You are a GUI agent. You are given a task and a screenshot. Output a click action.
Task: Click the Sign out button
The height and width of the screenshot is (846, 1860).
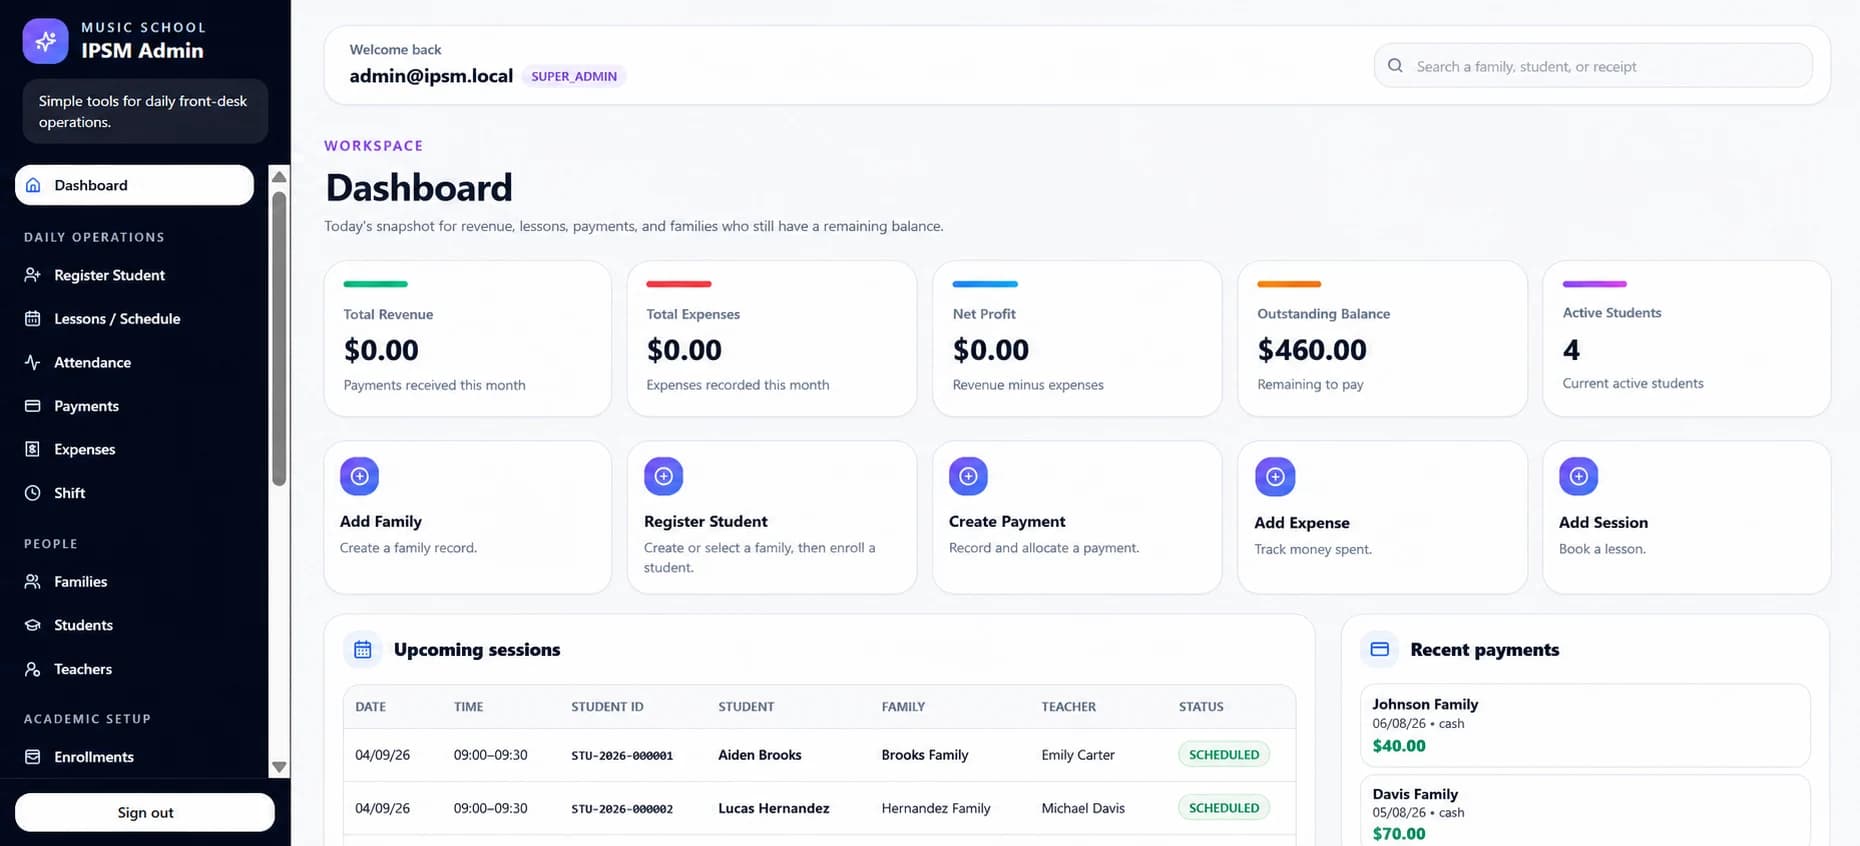[145, 812]
